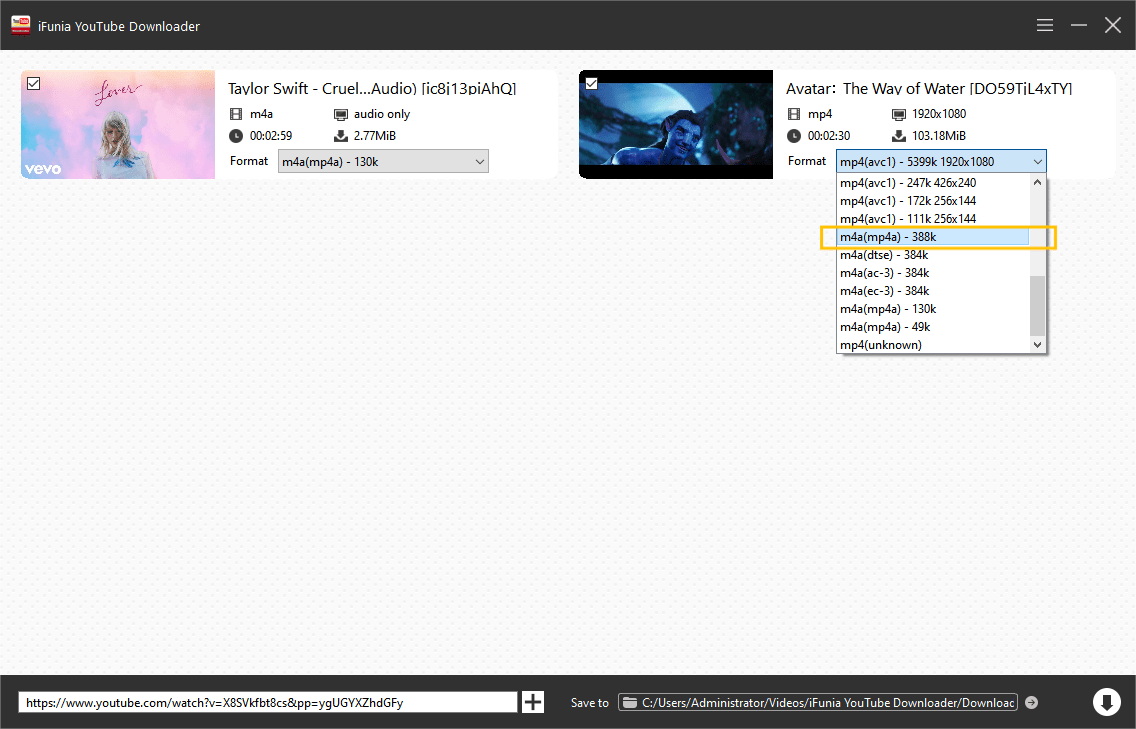
Task: Close the iFunia YouTube Downloader window
Action: (x=1112, y=25)
